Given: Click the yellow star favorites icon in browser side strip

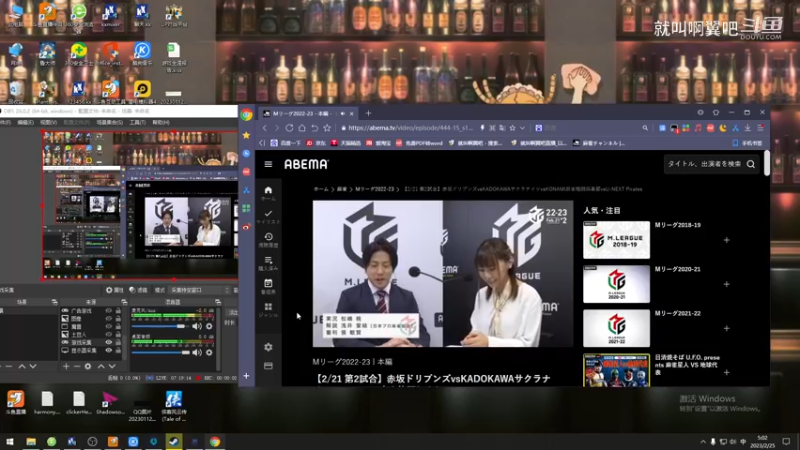Looking at the screenshot, I should coord(246,135).
